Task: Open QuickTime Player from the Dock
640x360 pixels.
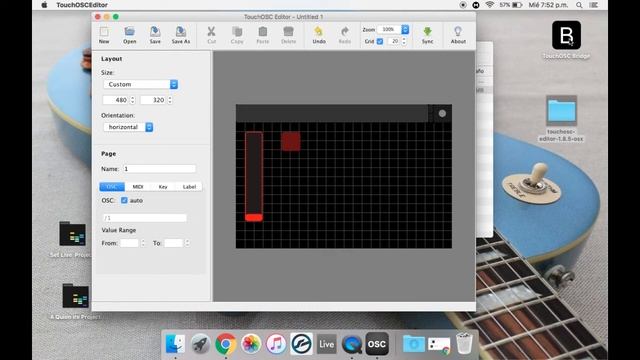Action: pos(352,344)
